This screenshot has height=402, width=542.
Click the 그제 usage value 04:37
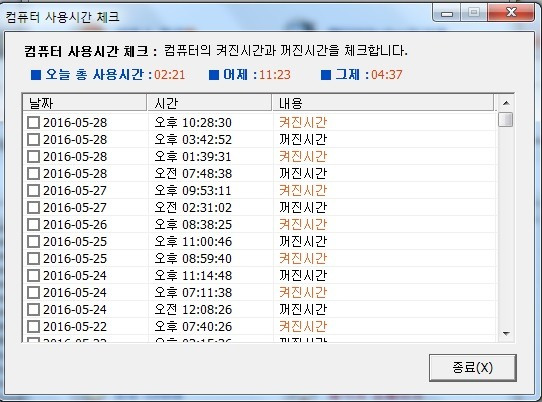387,75
